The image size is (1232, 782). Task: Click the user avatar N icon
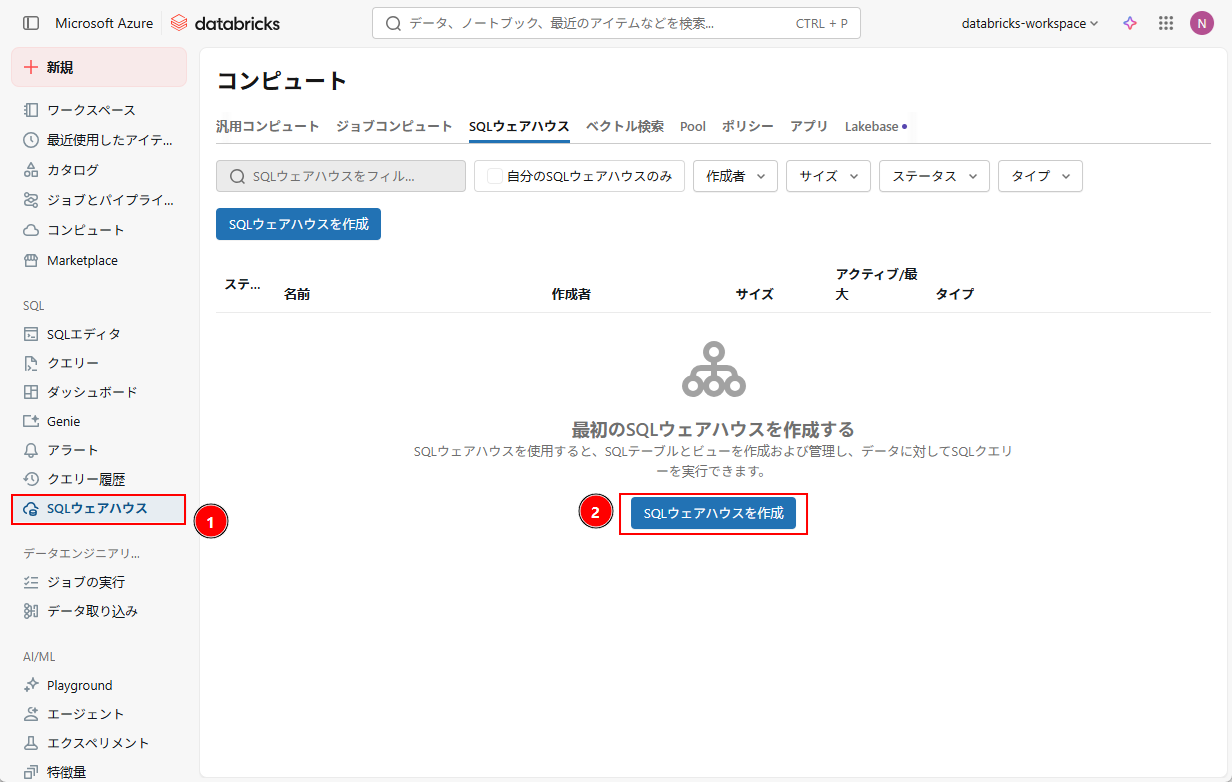point(1201,23)
